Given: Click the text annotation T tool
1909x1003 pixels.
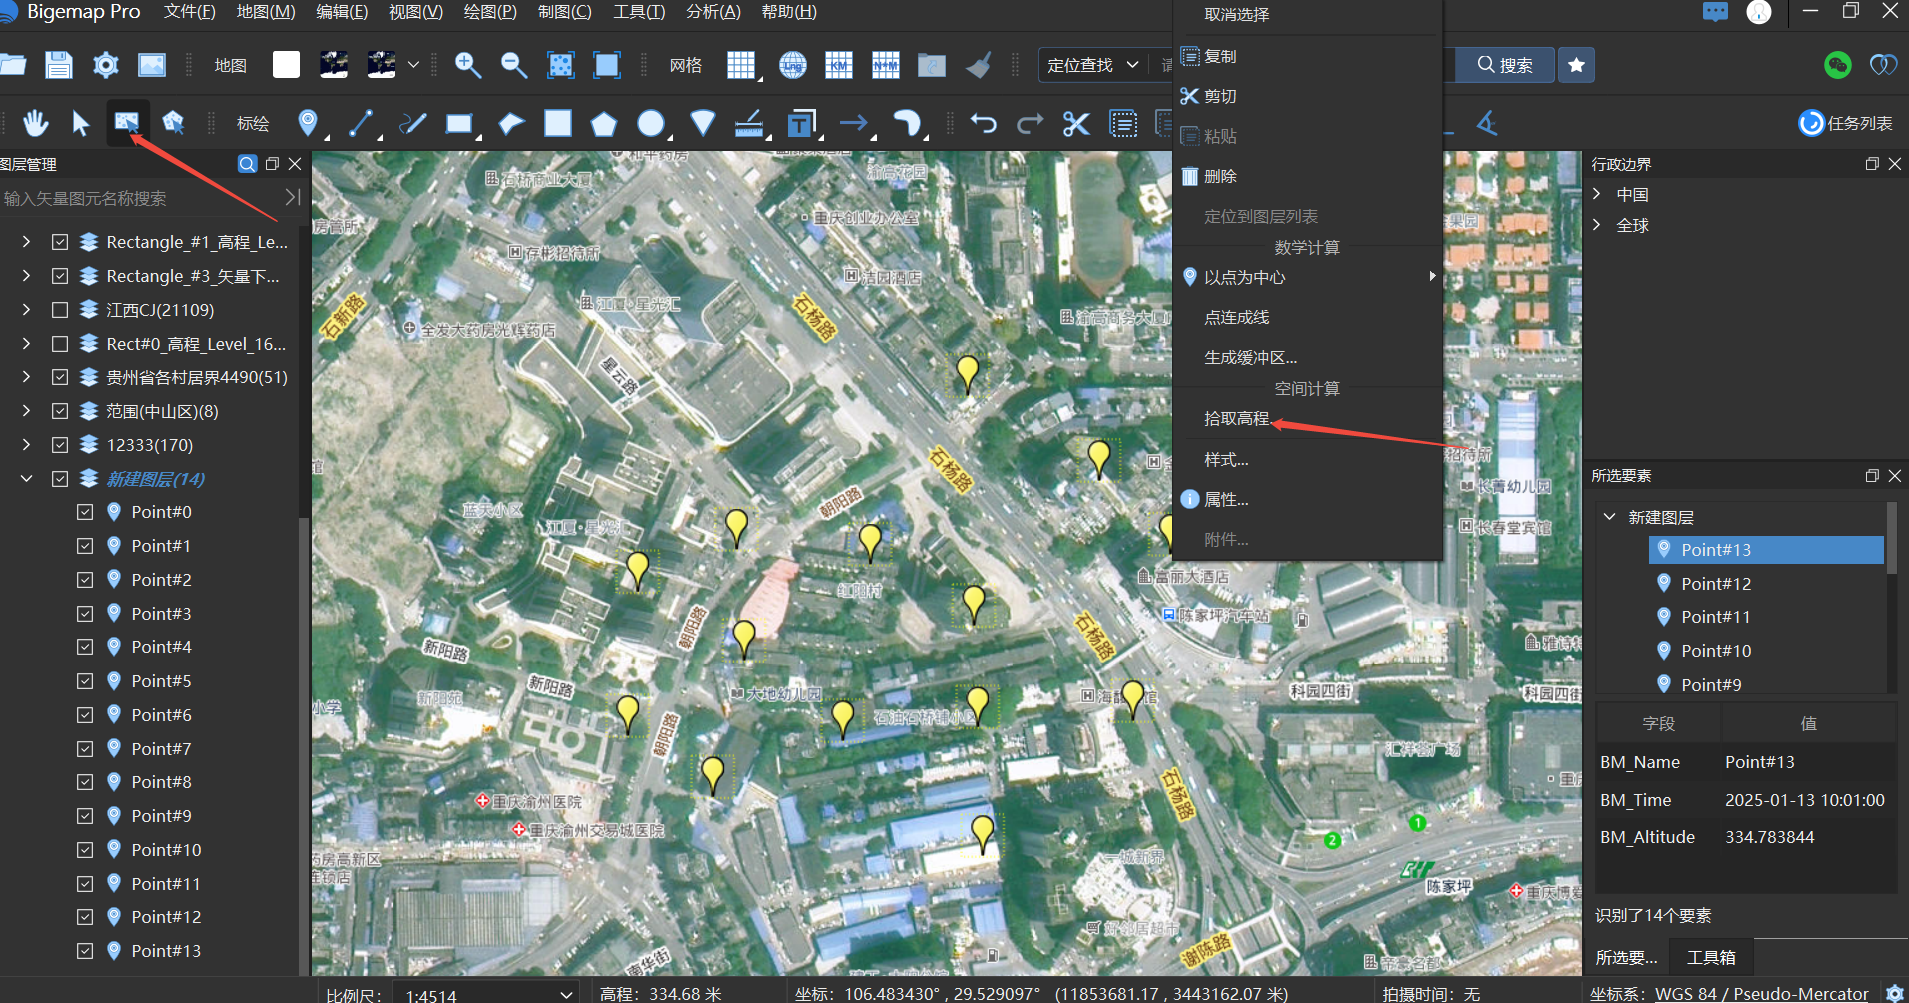Looking at the screenshot, I should (800, 122).
